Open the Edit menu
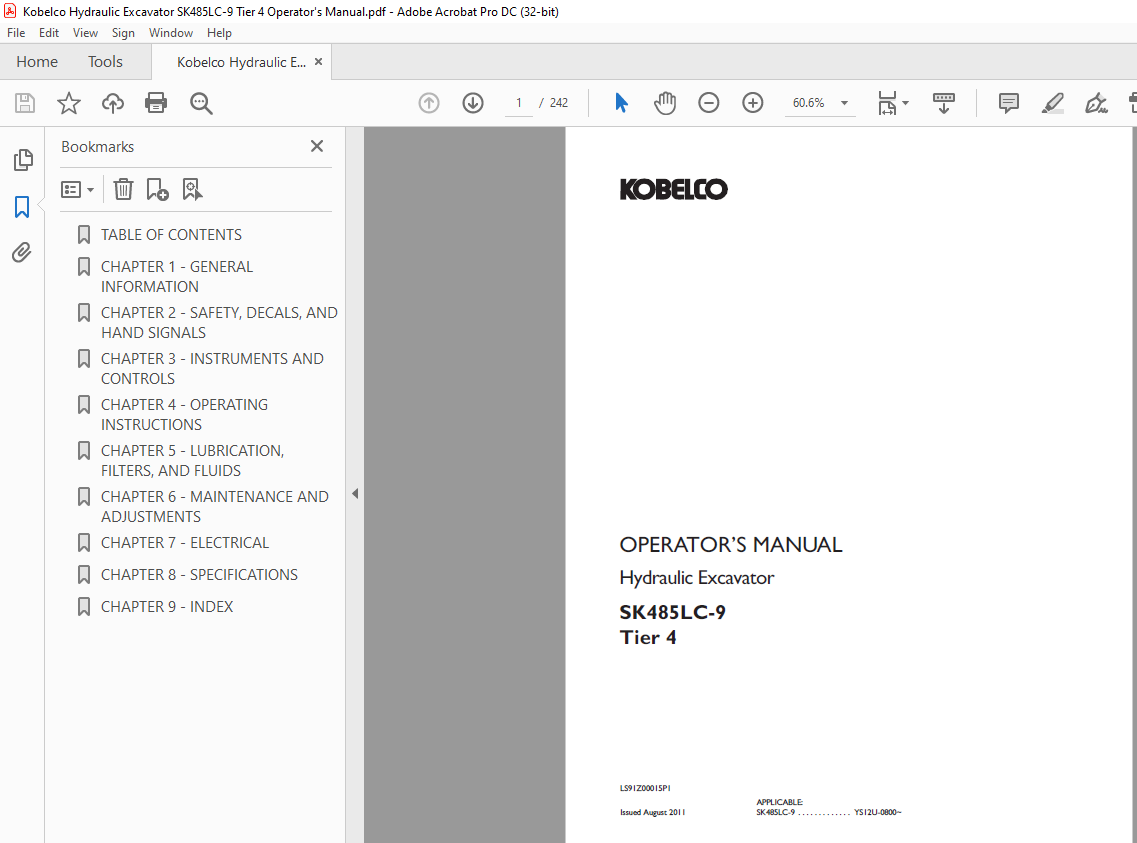The image size is (1137, 843). click(x=49, y=33)
